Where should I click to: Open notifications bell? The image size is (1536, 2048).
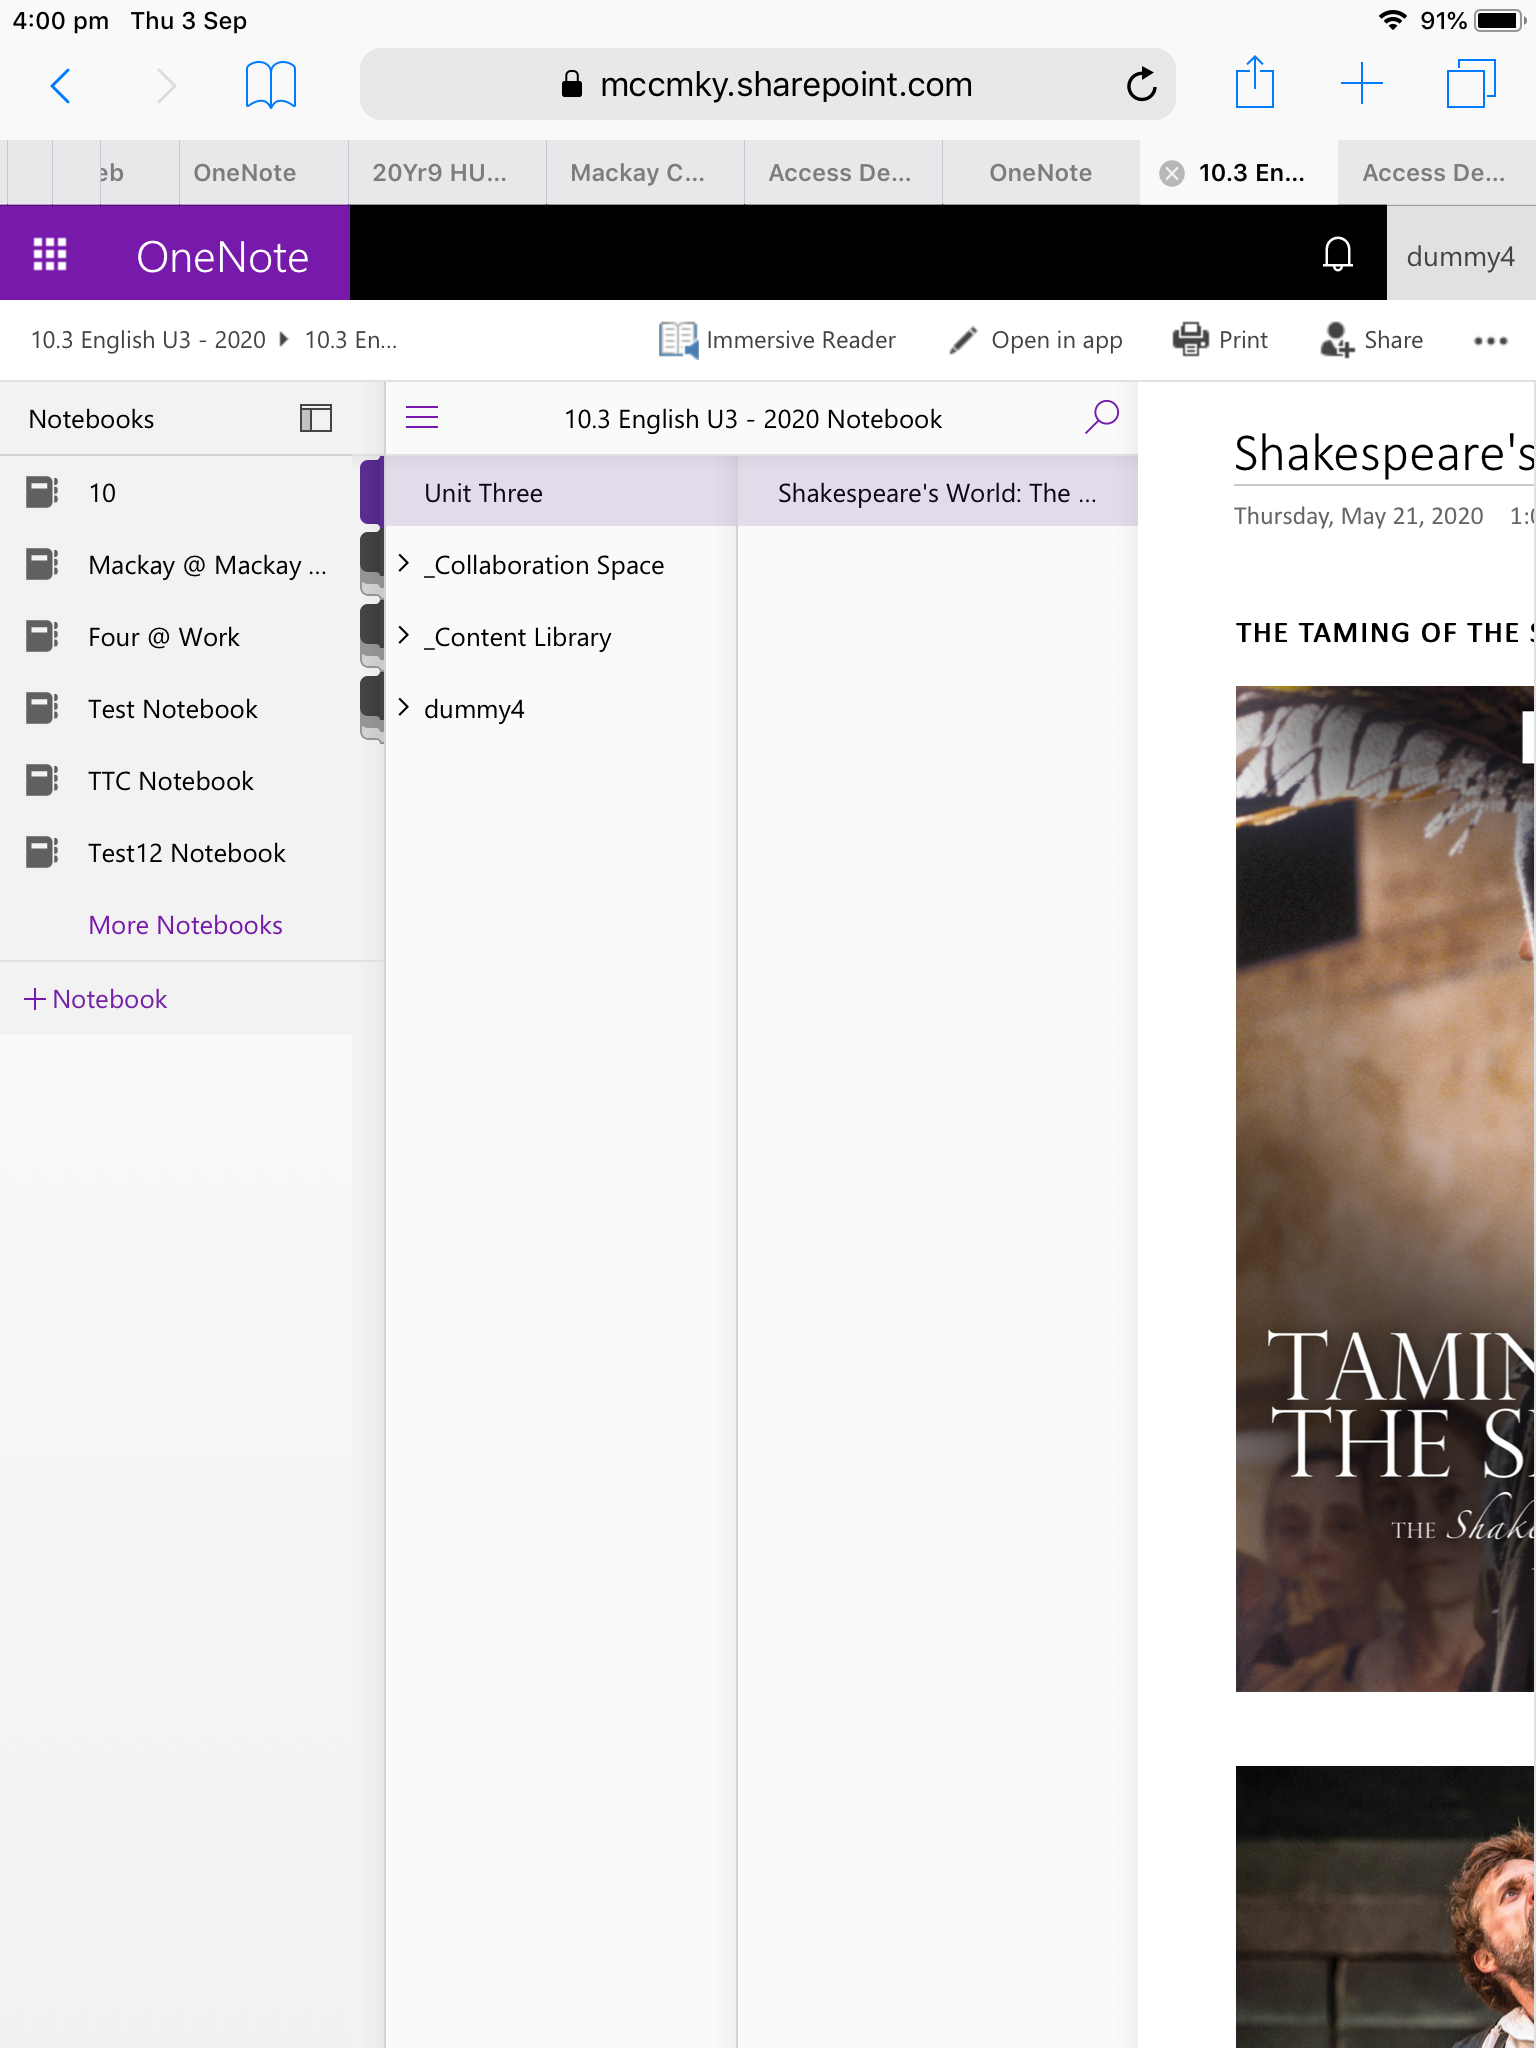[x=1338, y=254]
